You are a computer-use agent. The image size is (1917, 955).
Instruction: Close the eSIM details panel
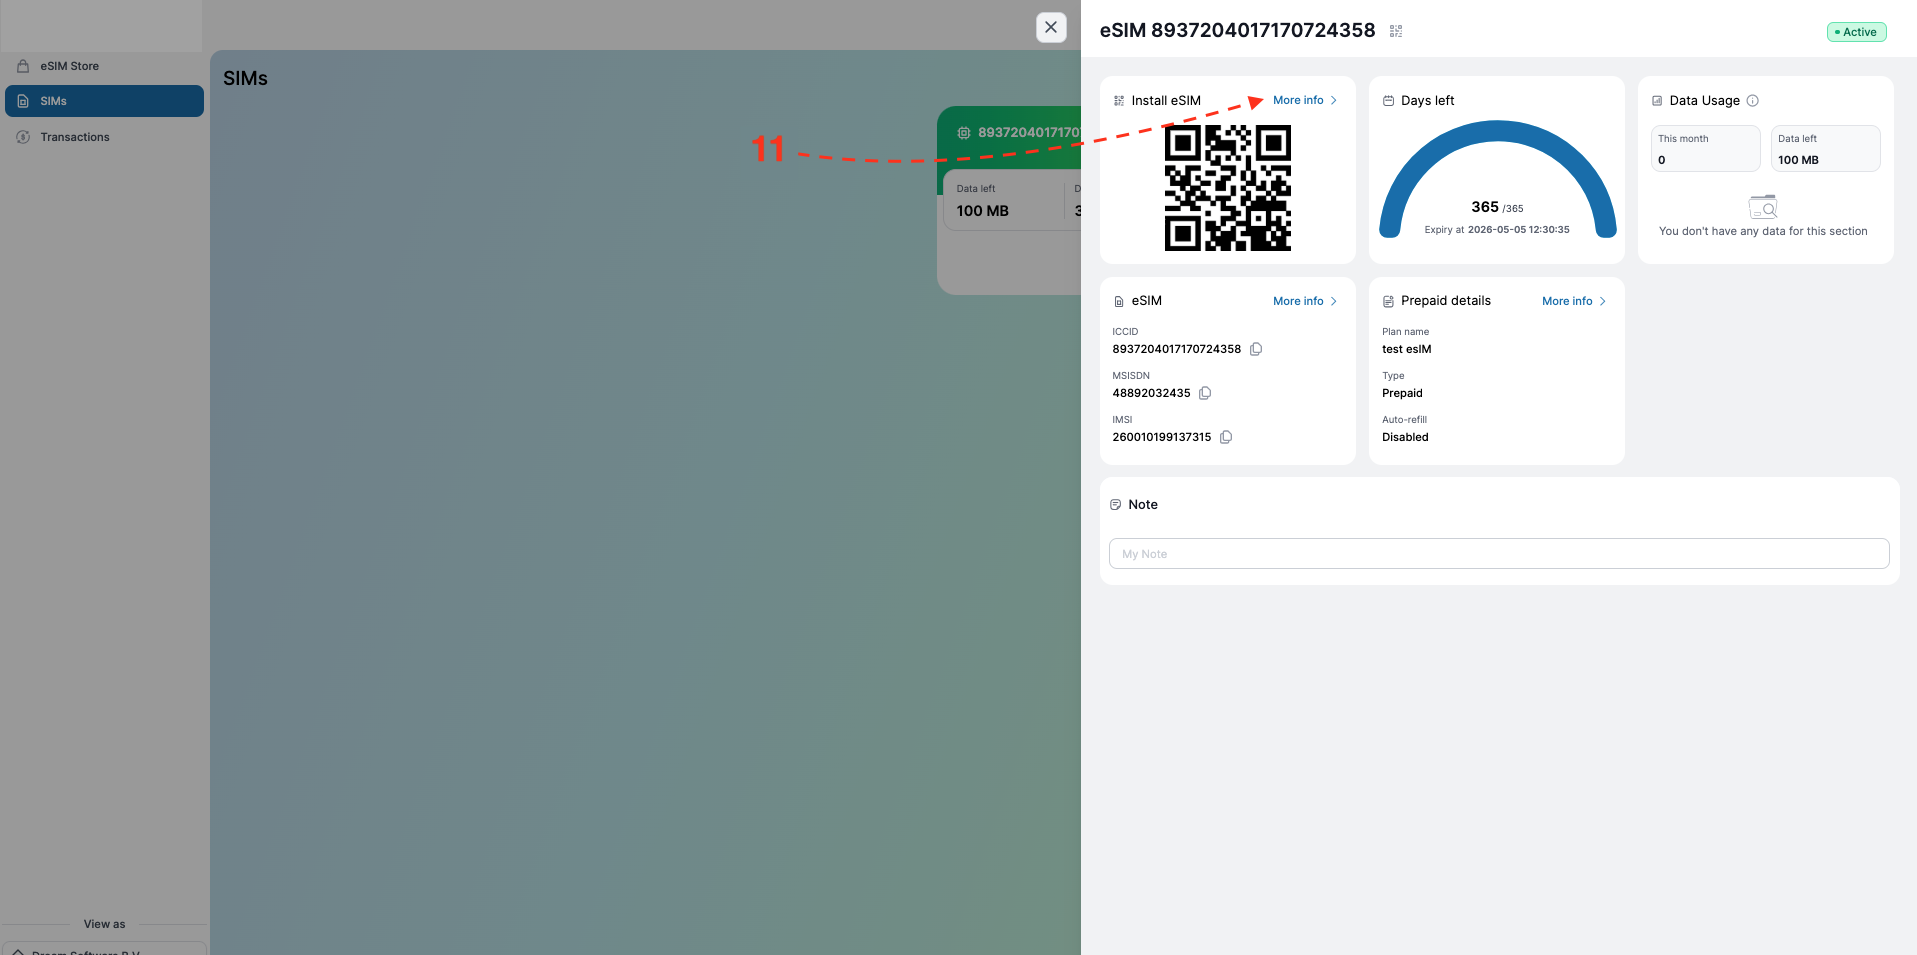tap(1051, 27)
